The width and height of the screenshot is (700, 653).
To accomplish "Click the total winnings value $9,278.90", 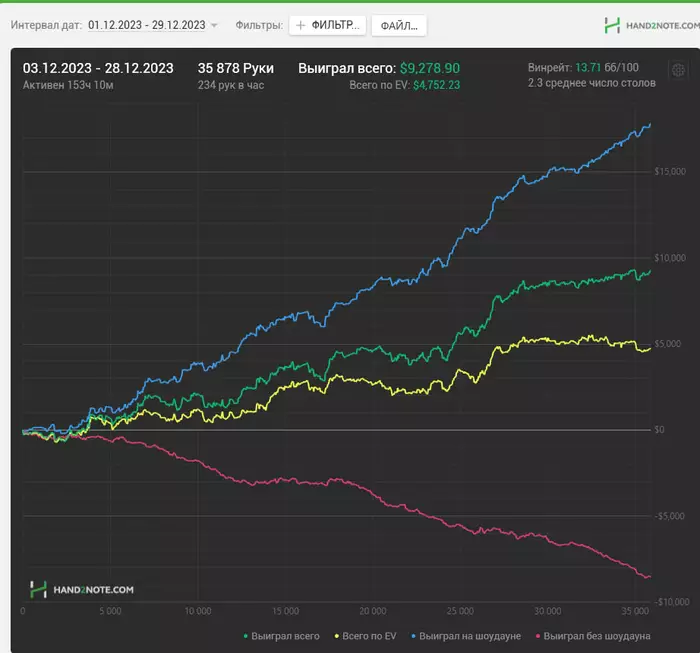I will coord(429,68).
